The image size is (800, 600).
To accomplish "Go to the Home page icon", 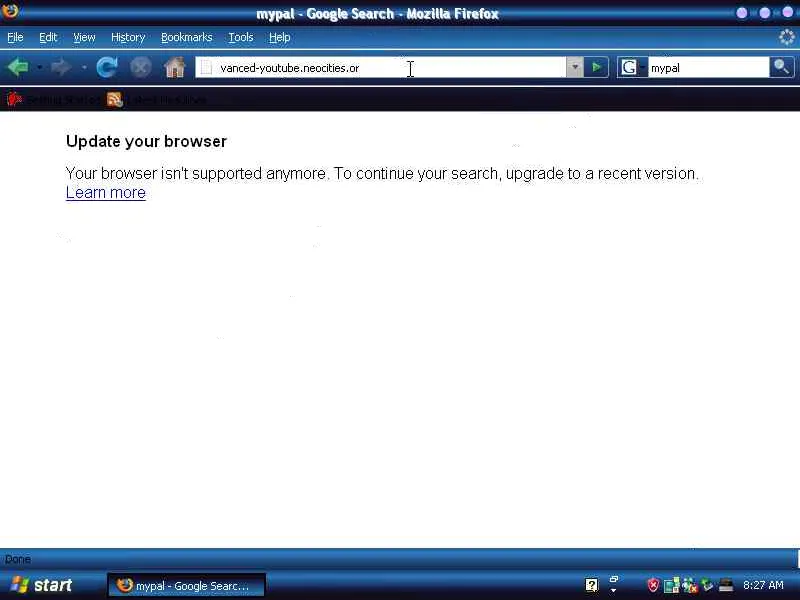I will point(174,67).
